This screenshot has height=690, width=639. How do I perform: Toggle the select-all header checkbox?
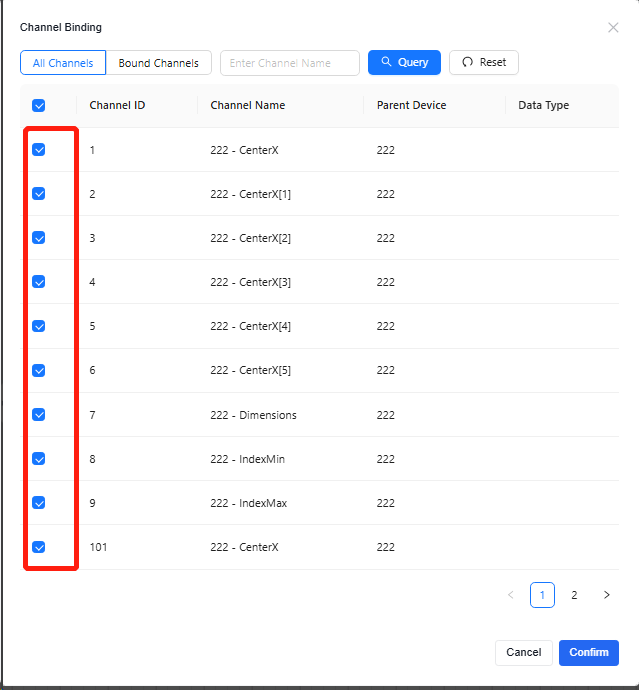tap(39, 105)
